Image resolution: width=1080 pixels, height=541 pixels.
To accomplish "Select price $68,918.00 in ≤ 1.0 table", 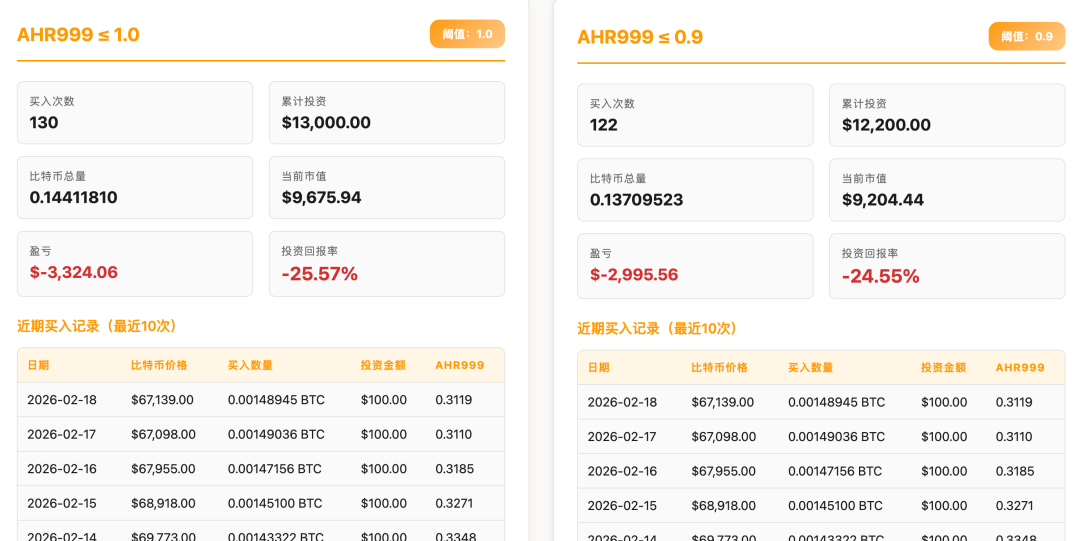I will 163,503.
